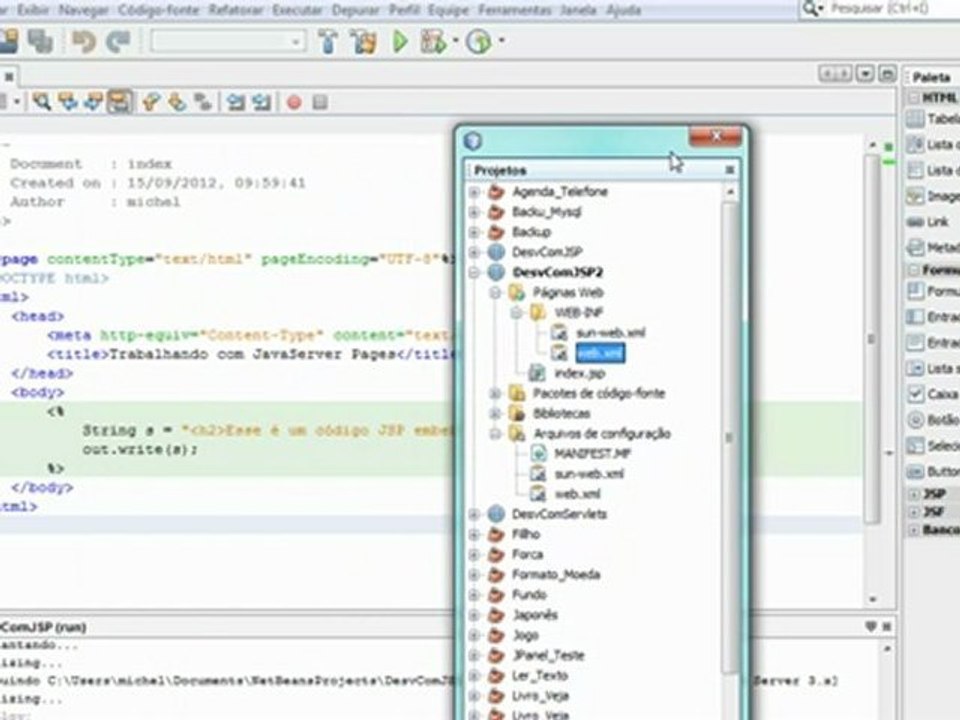This screenshot has width=960, height=720.
Task: Expand the DesvComServlets project node
Action: click(474, 514)
